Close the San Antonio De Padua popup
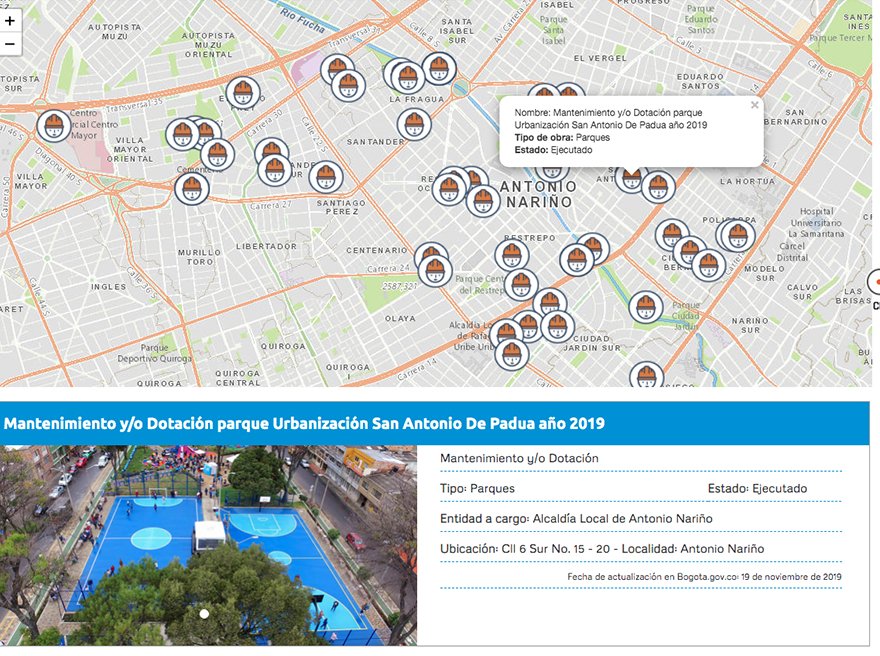The width and height of the screenshot is (880, 656). click(x=754, y=105)
